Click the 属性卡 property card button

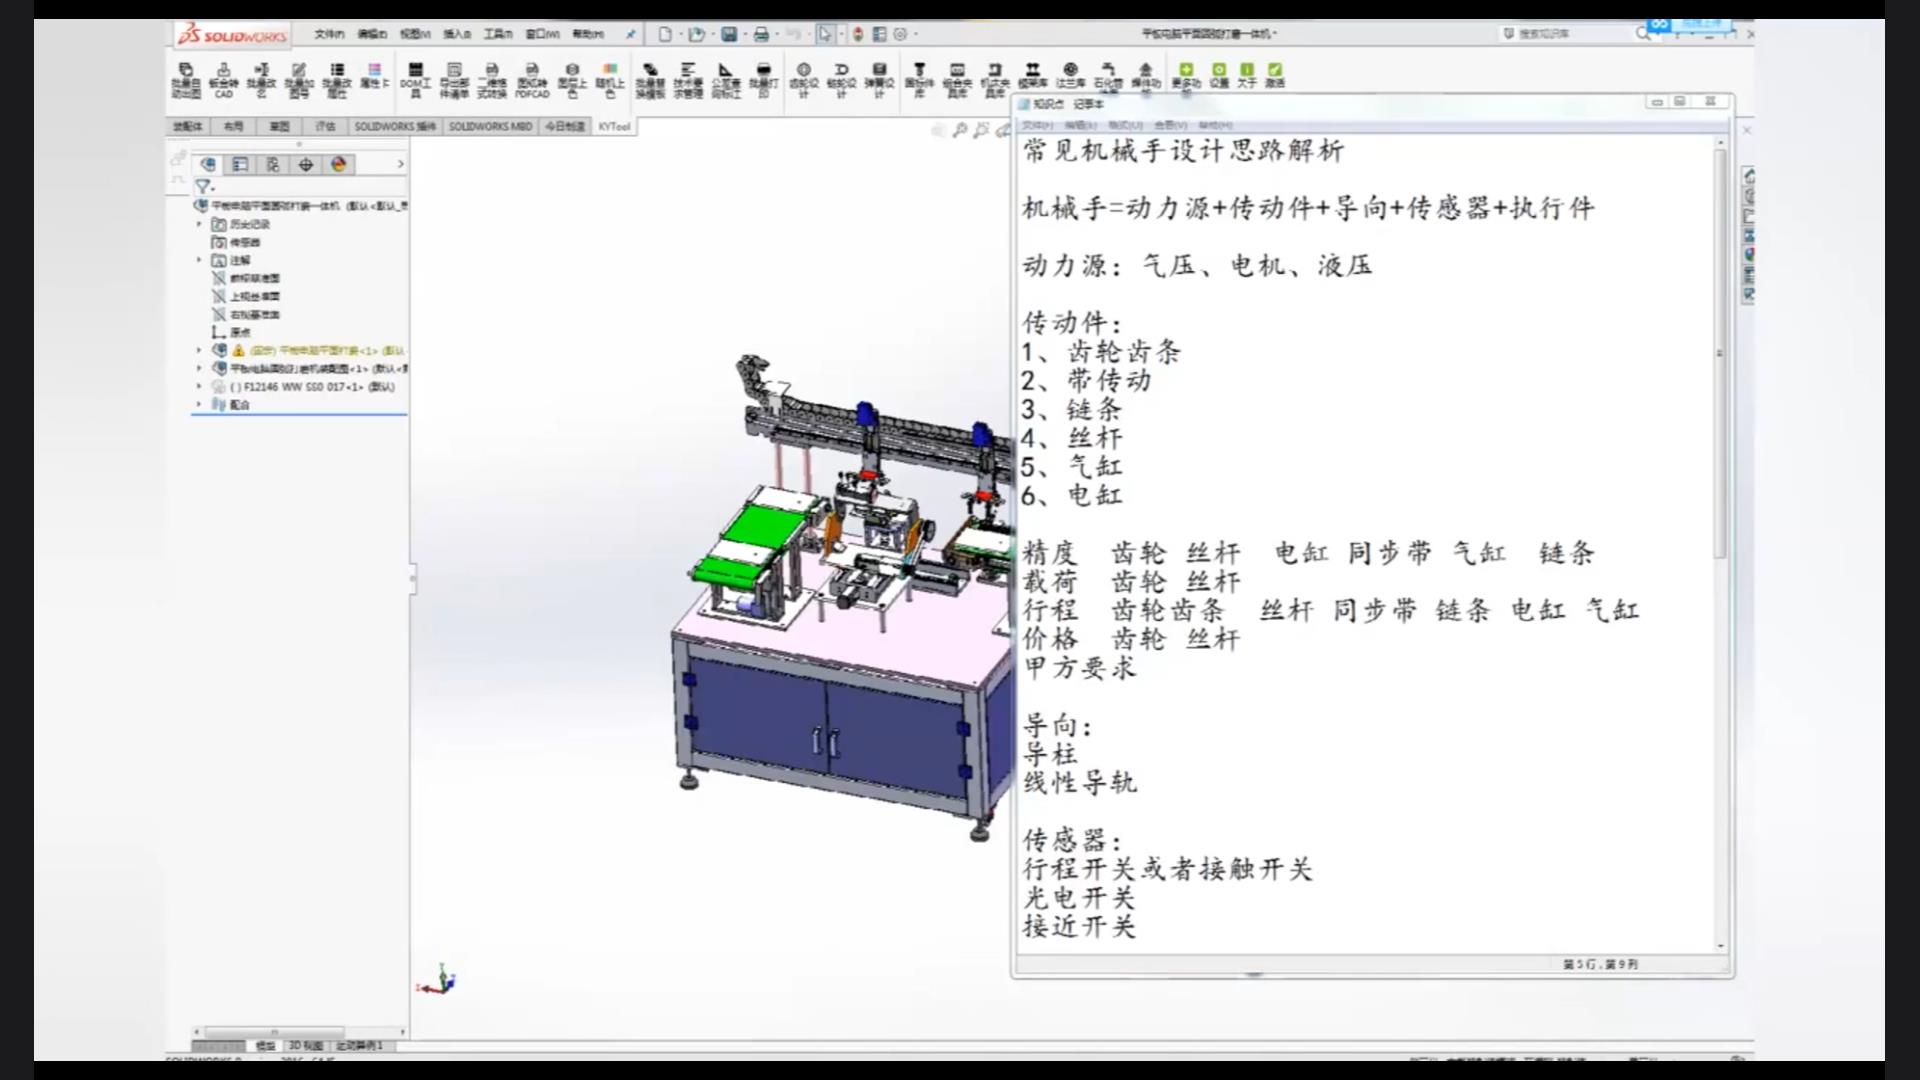(x=373, y=76)
